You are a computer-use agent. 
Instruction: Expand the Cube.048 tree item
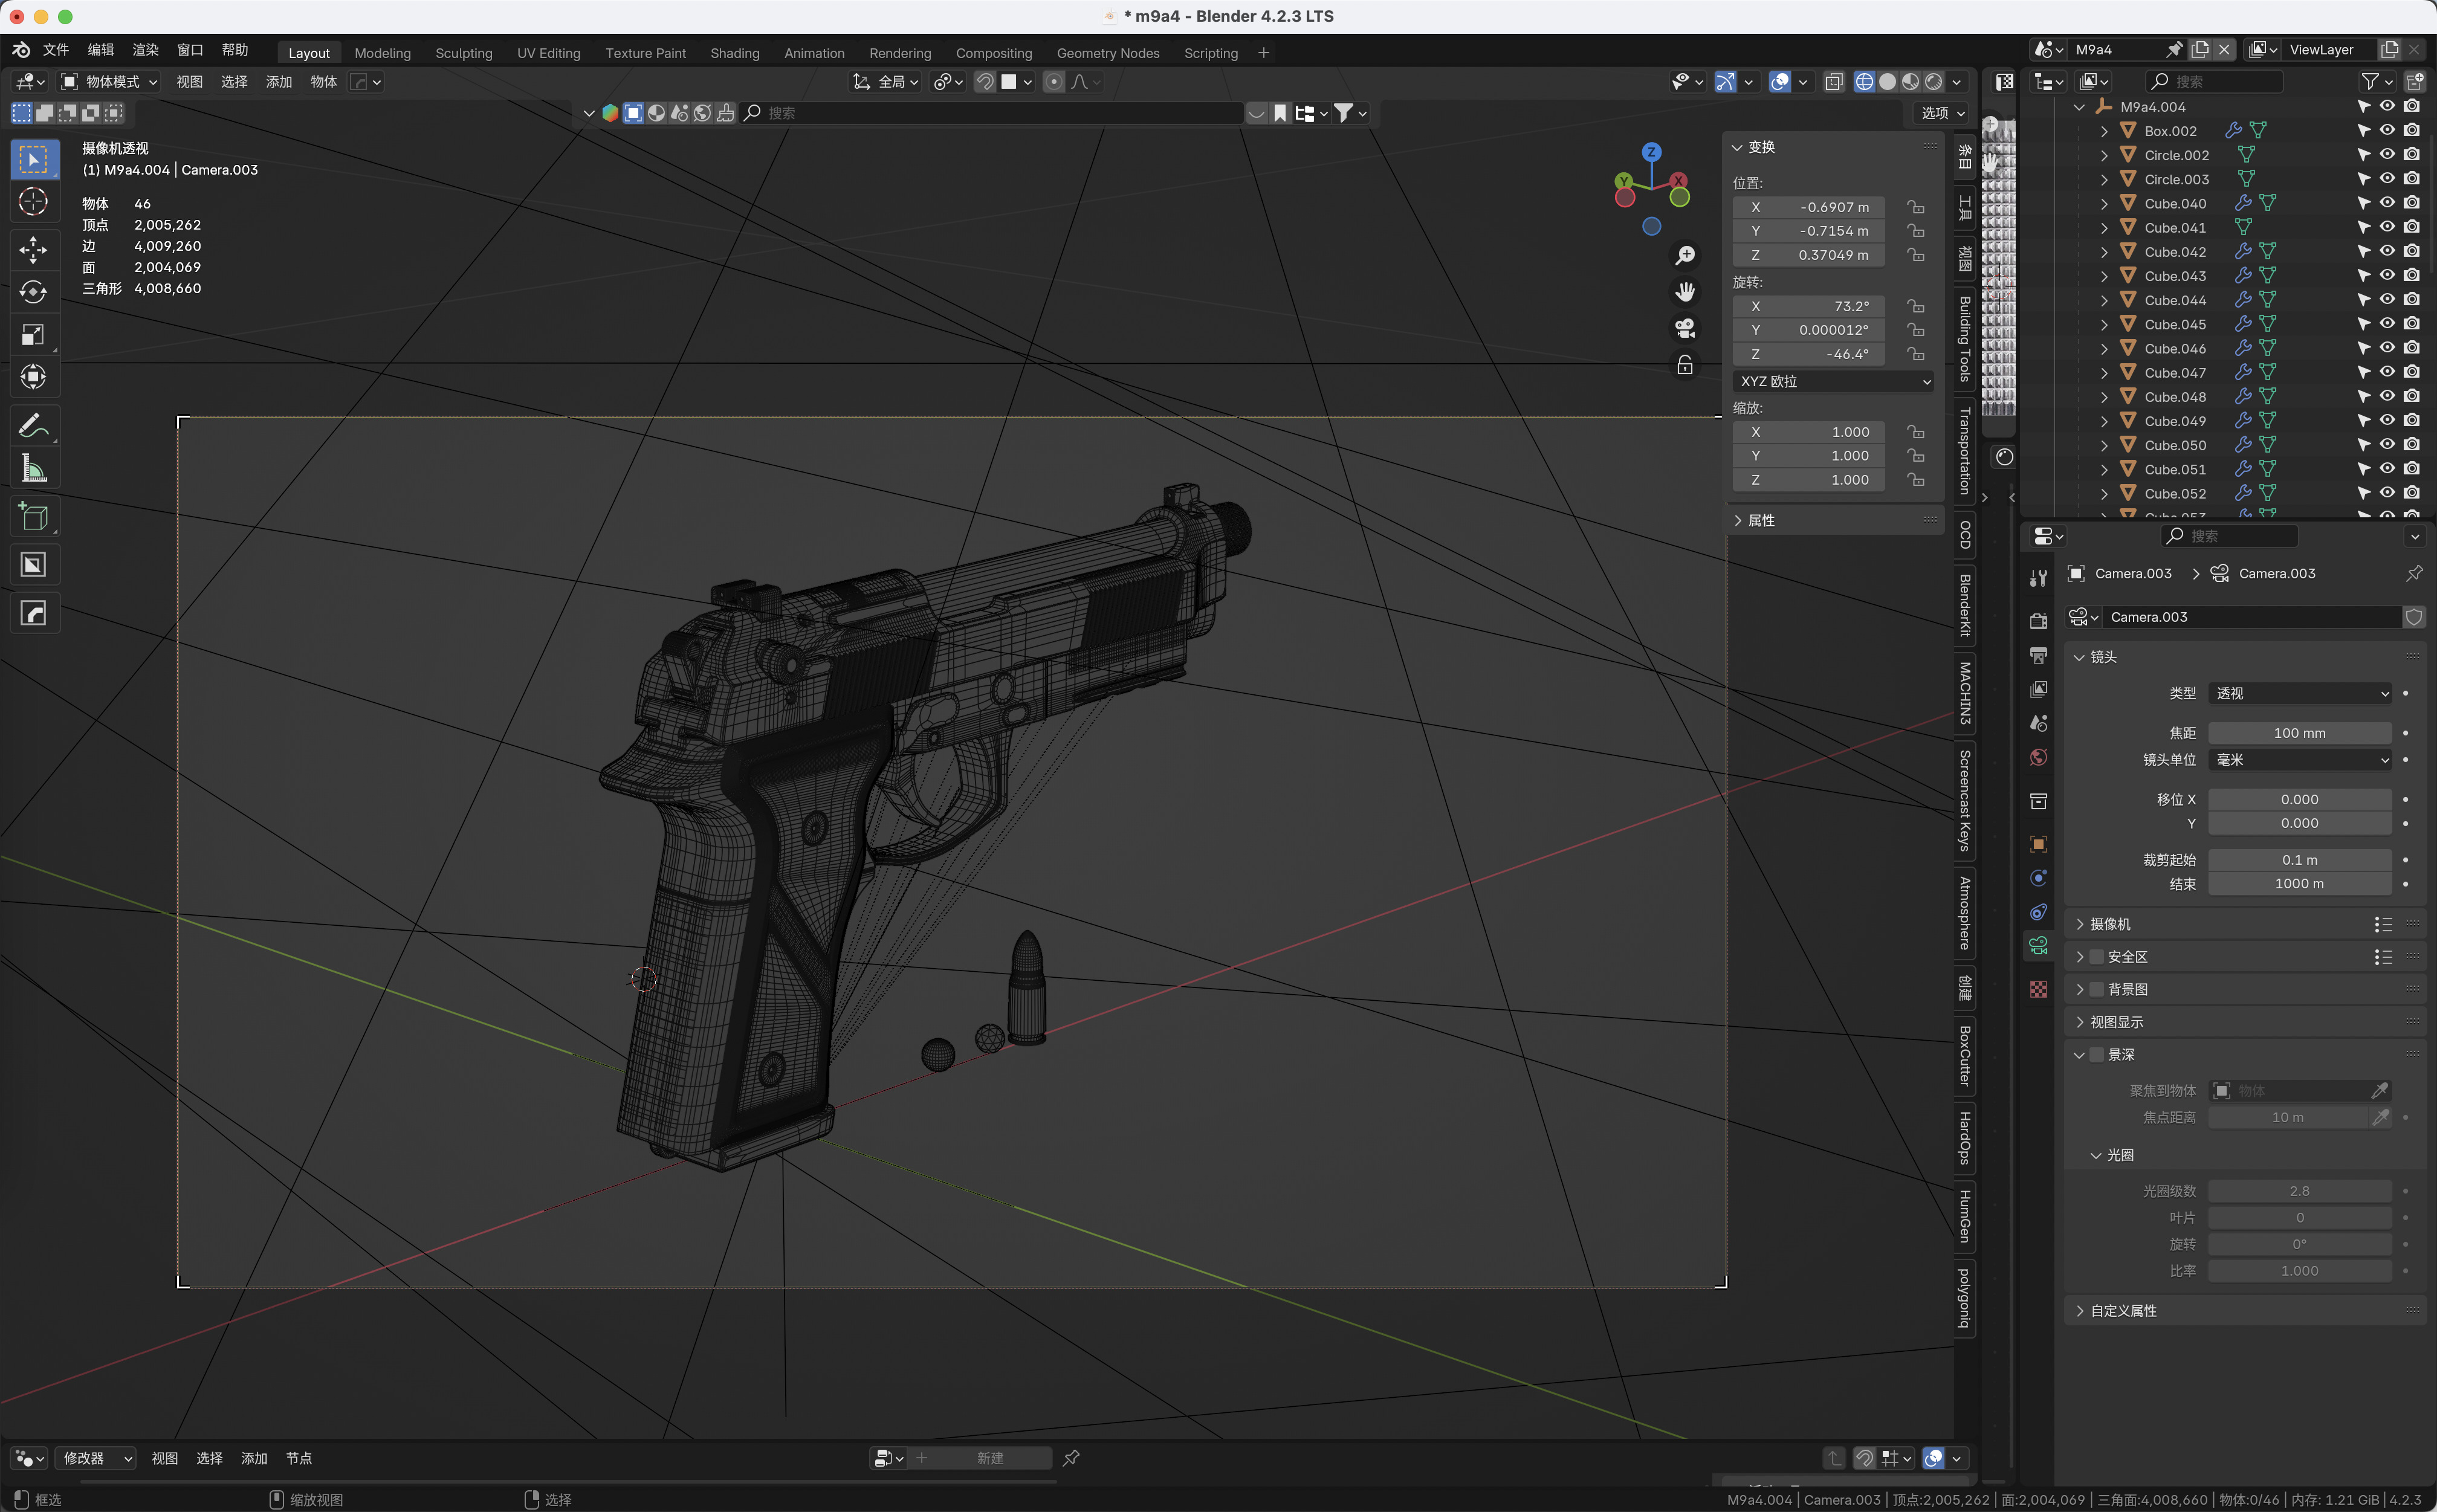coord(2104,397)
